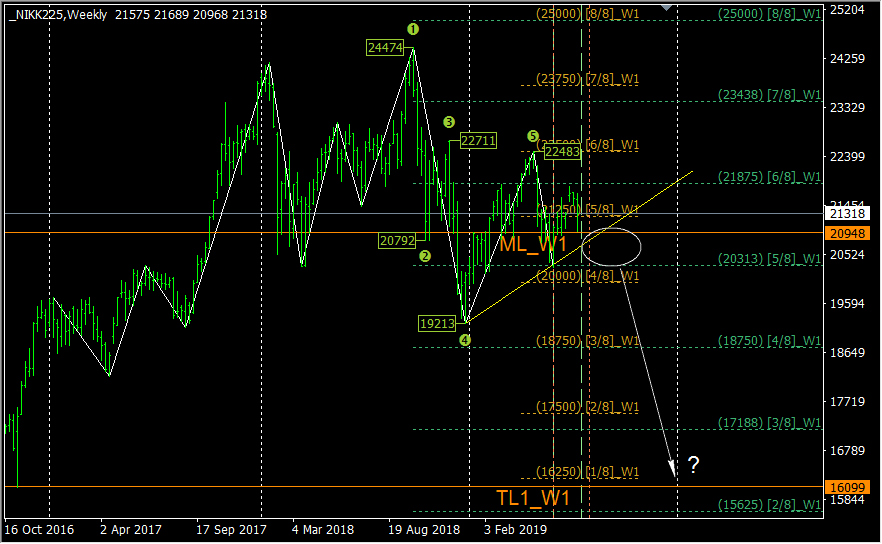Select the green (25000) [8/8]_W1 level label
Image resolution: width=882 pixels, height=544 pixels.
pos(770,14)
